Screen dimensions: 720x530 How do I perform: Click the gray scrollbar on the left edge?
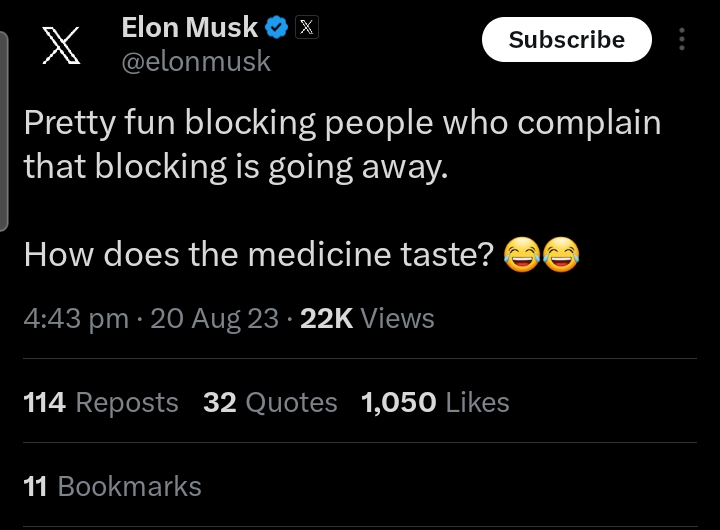[4, 130]
